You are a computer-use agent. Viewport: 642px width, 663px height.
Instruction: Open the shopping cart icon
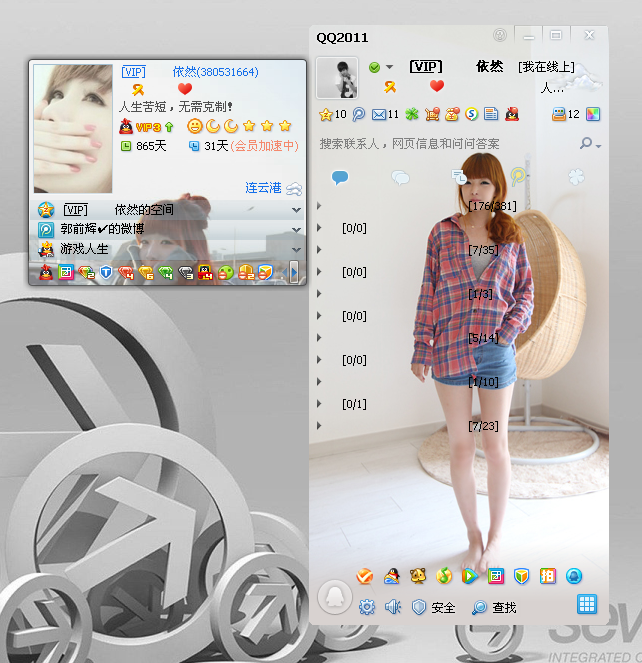(x=432, y=114)
